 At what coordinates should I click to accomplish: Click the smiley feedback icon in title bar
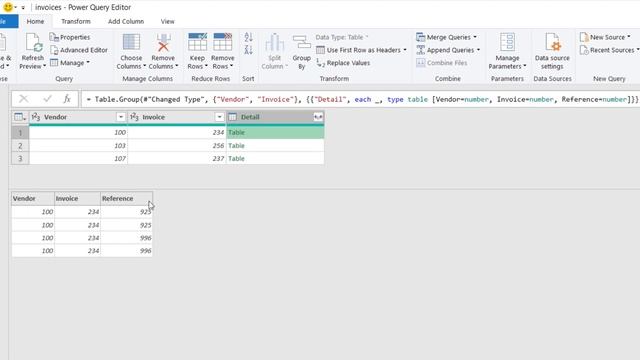pos(8,7)
